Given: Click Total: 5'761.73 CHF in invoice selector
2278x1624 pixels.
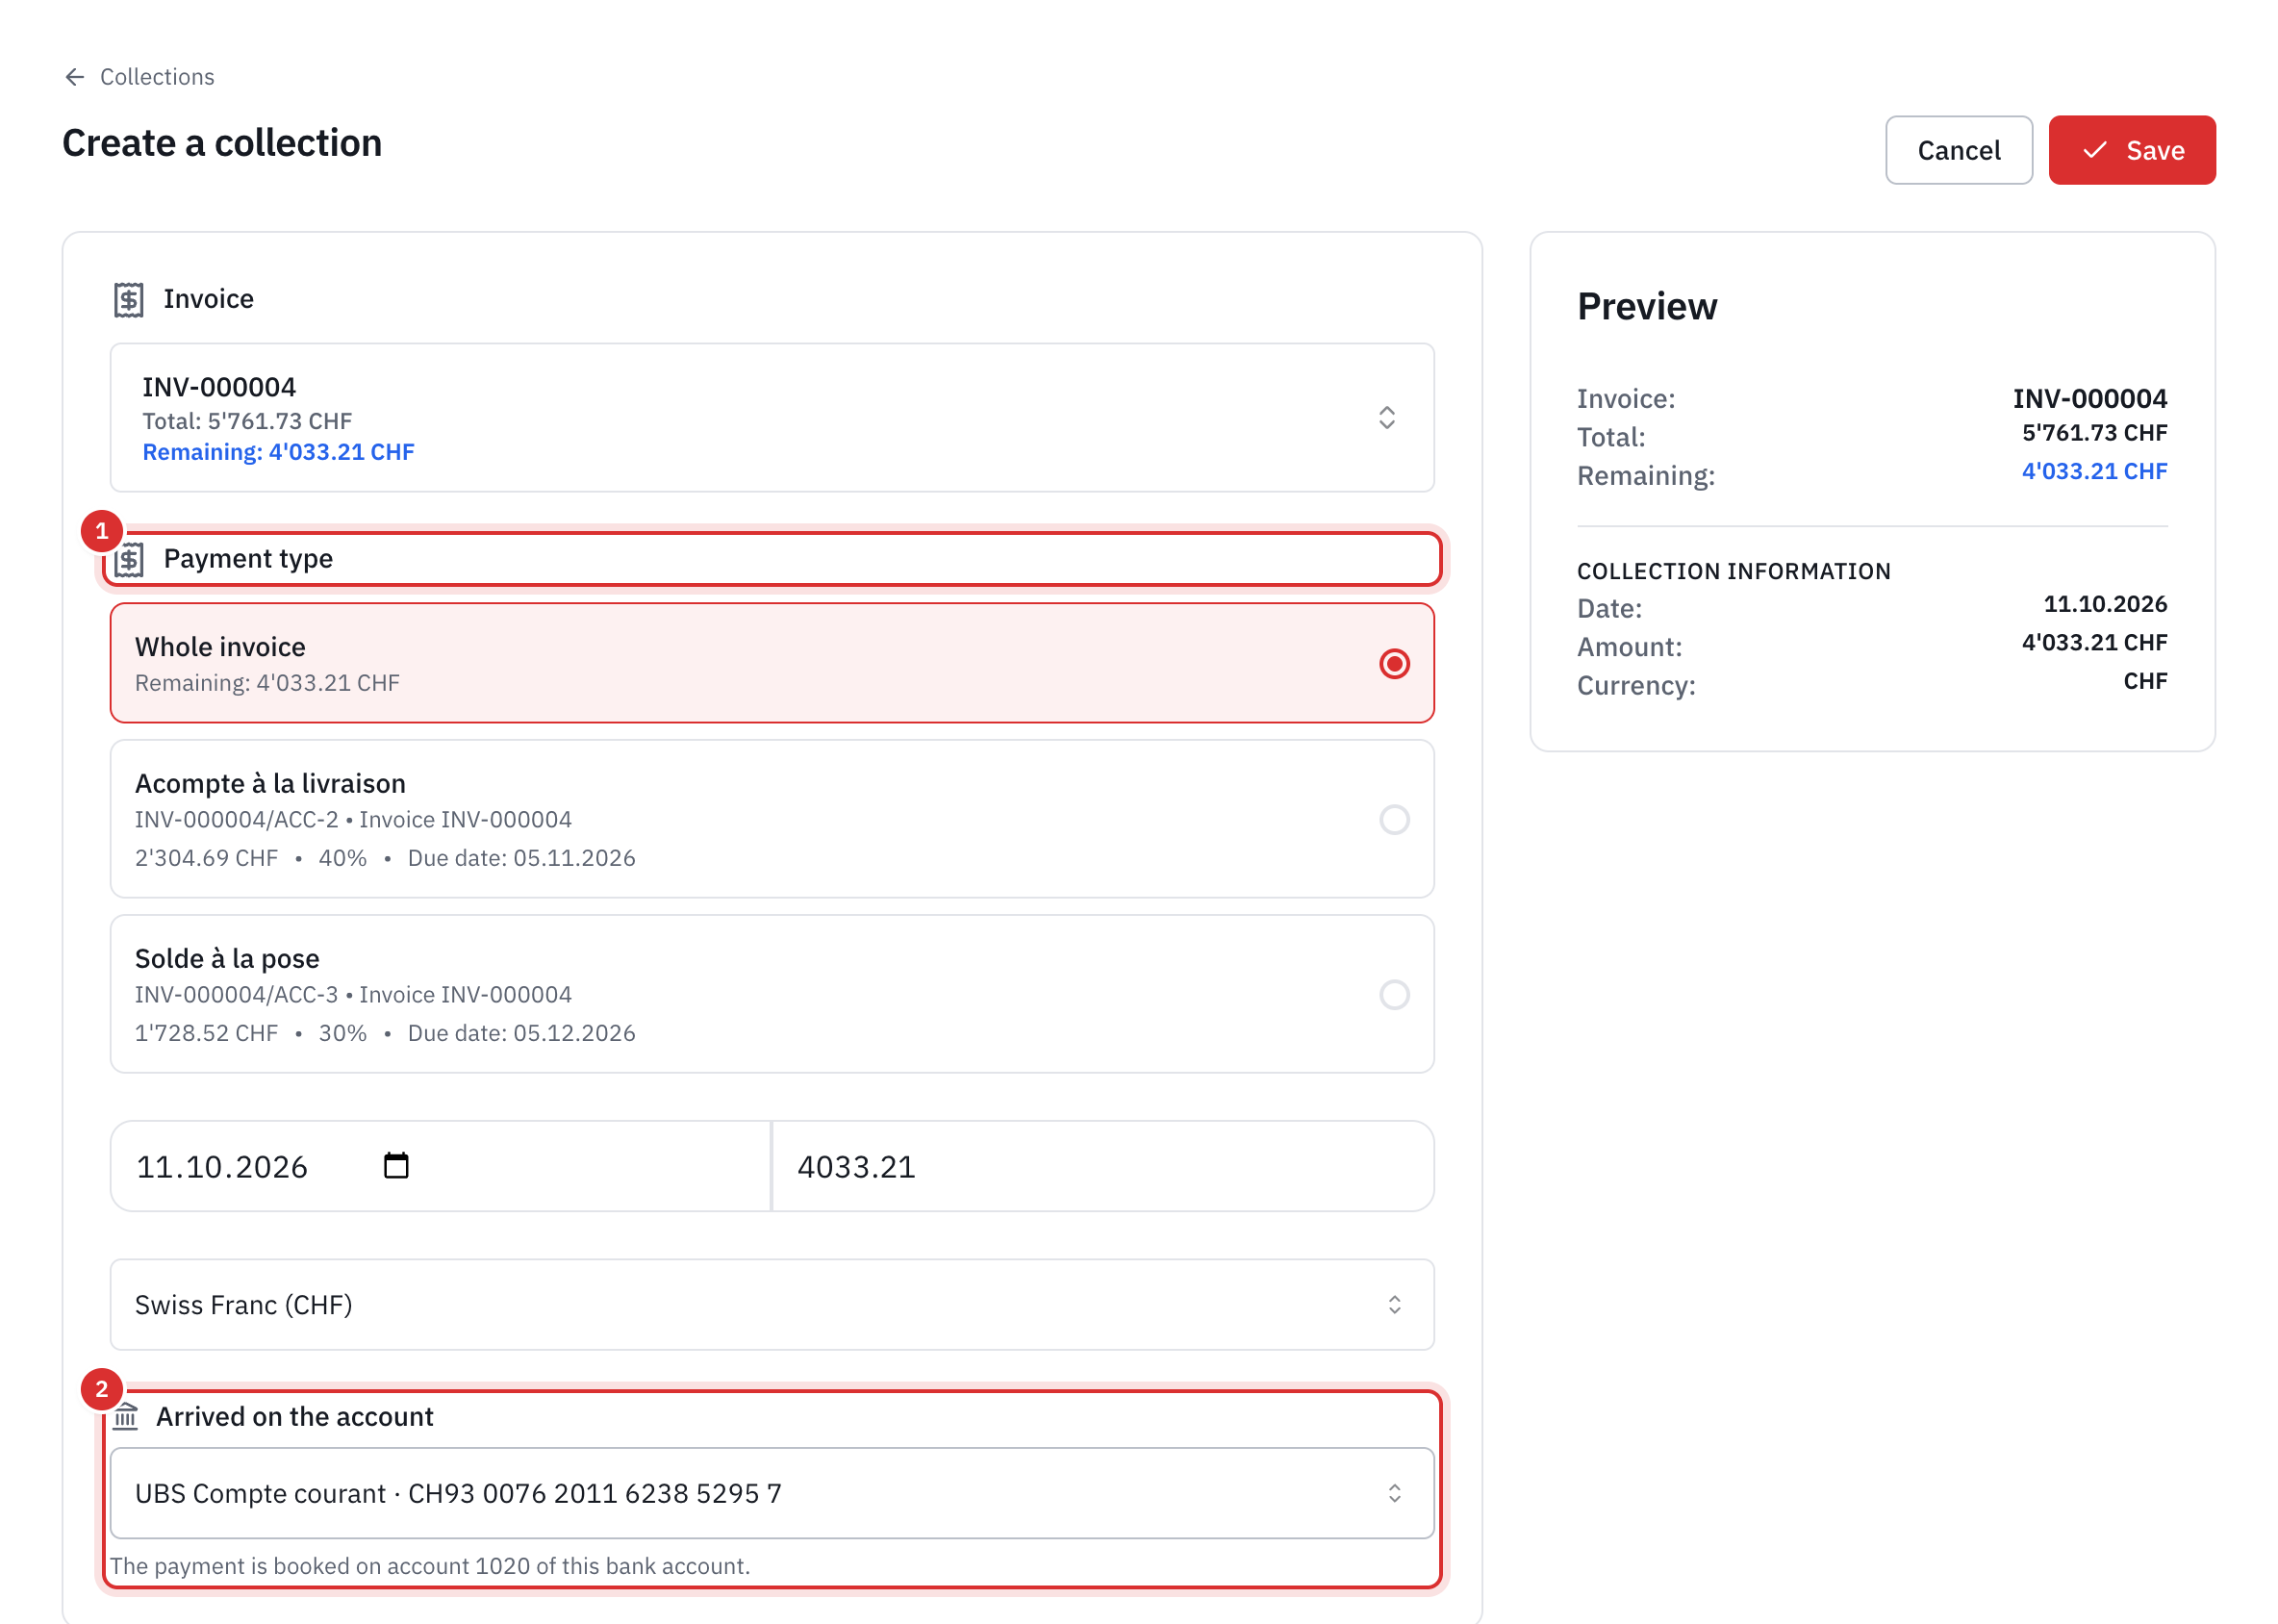Looking at the screenshot, I should pos(247,421).
